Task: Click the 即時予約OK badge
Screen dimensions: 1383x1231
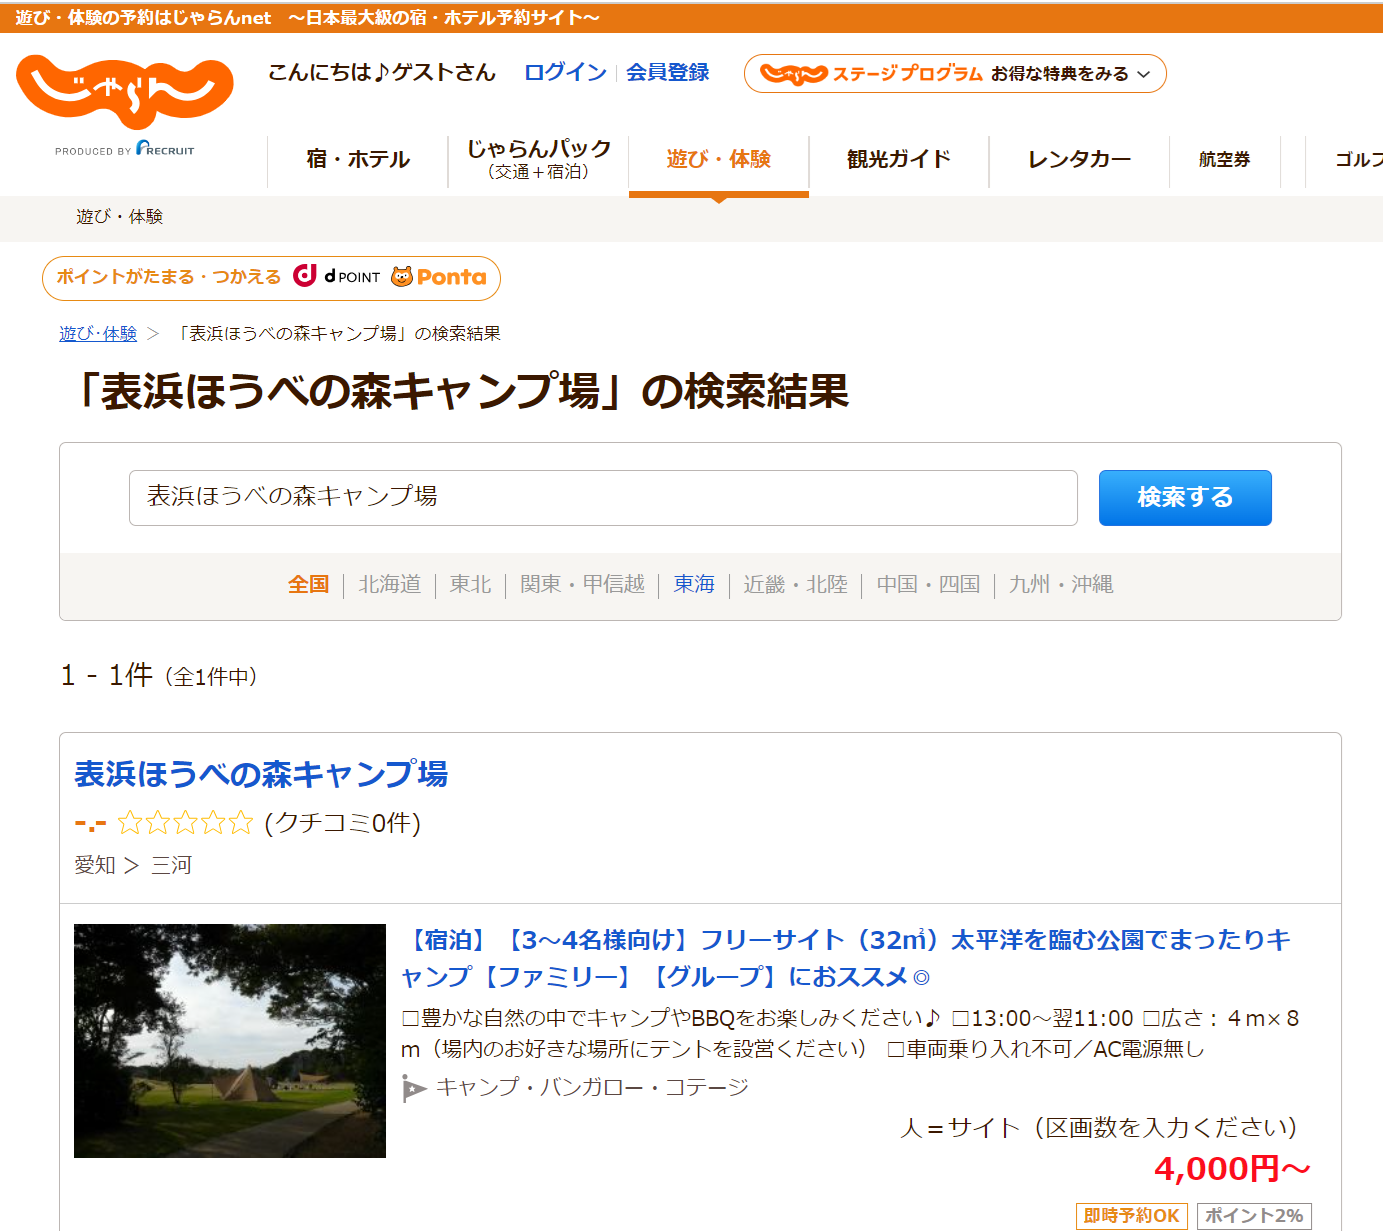Action: 1132,1216
